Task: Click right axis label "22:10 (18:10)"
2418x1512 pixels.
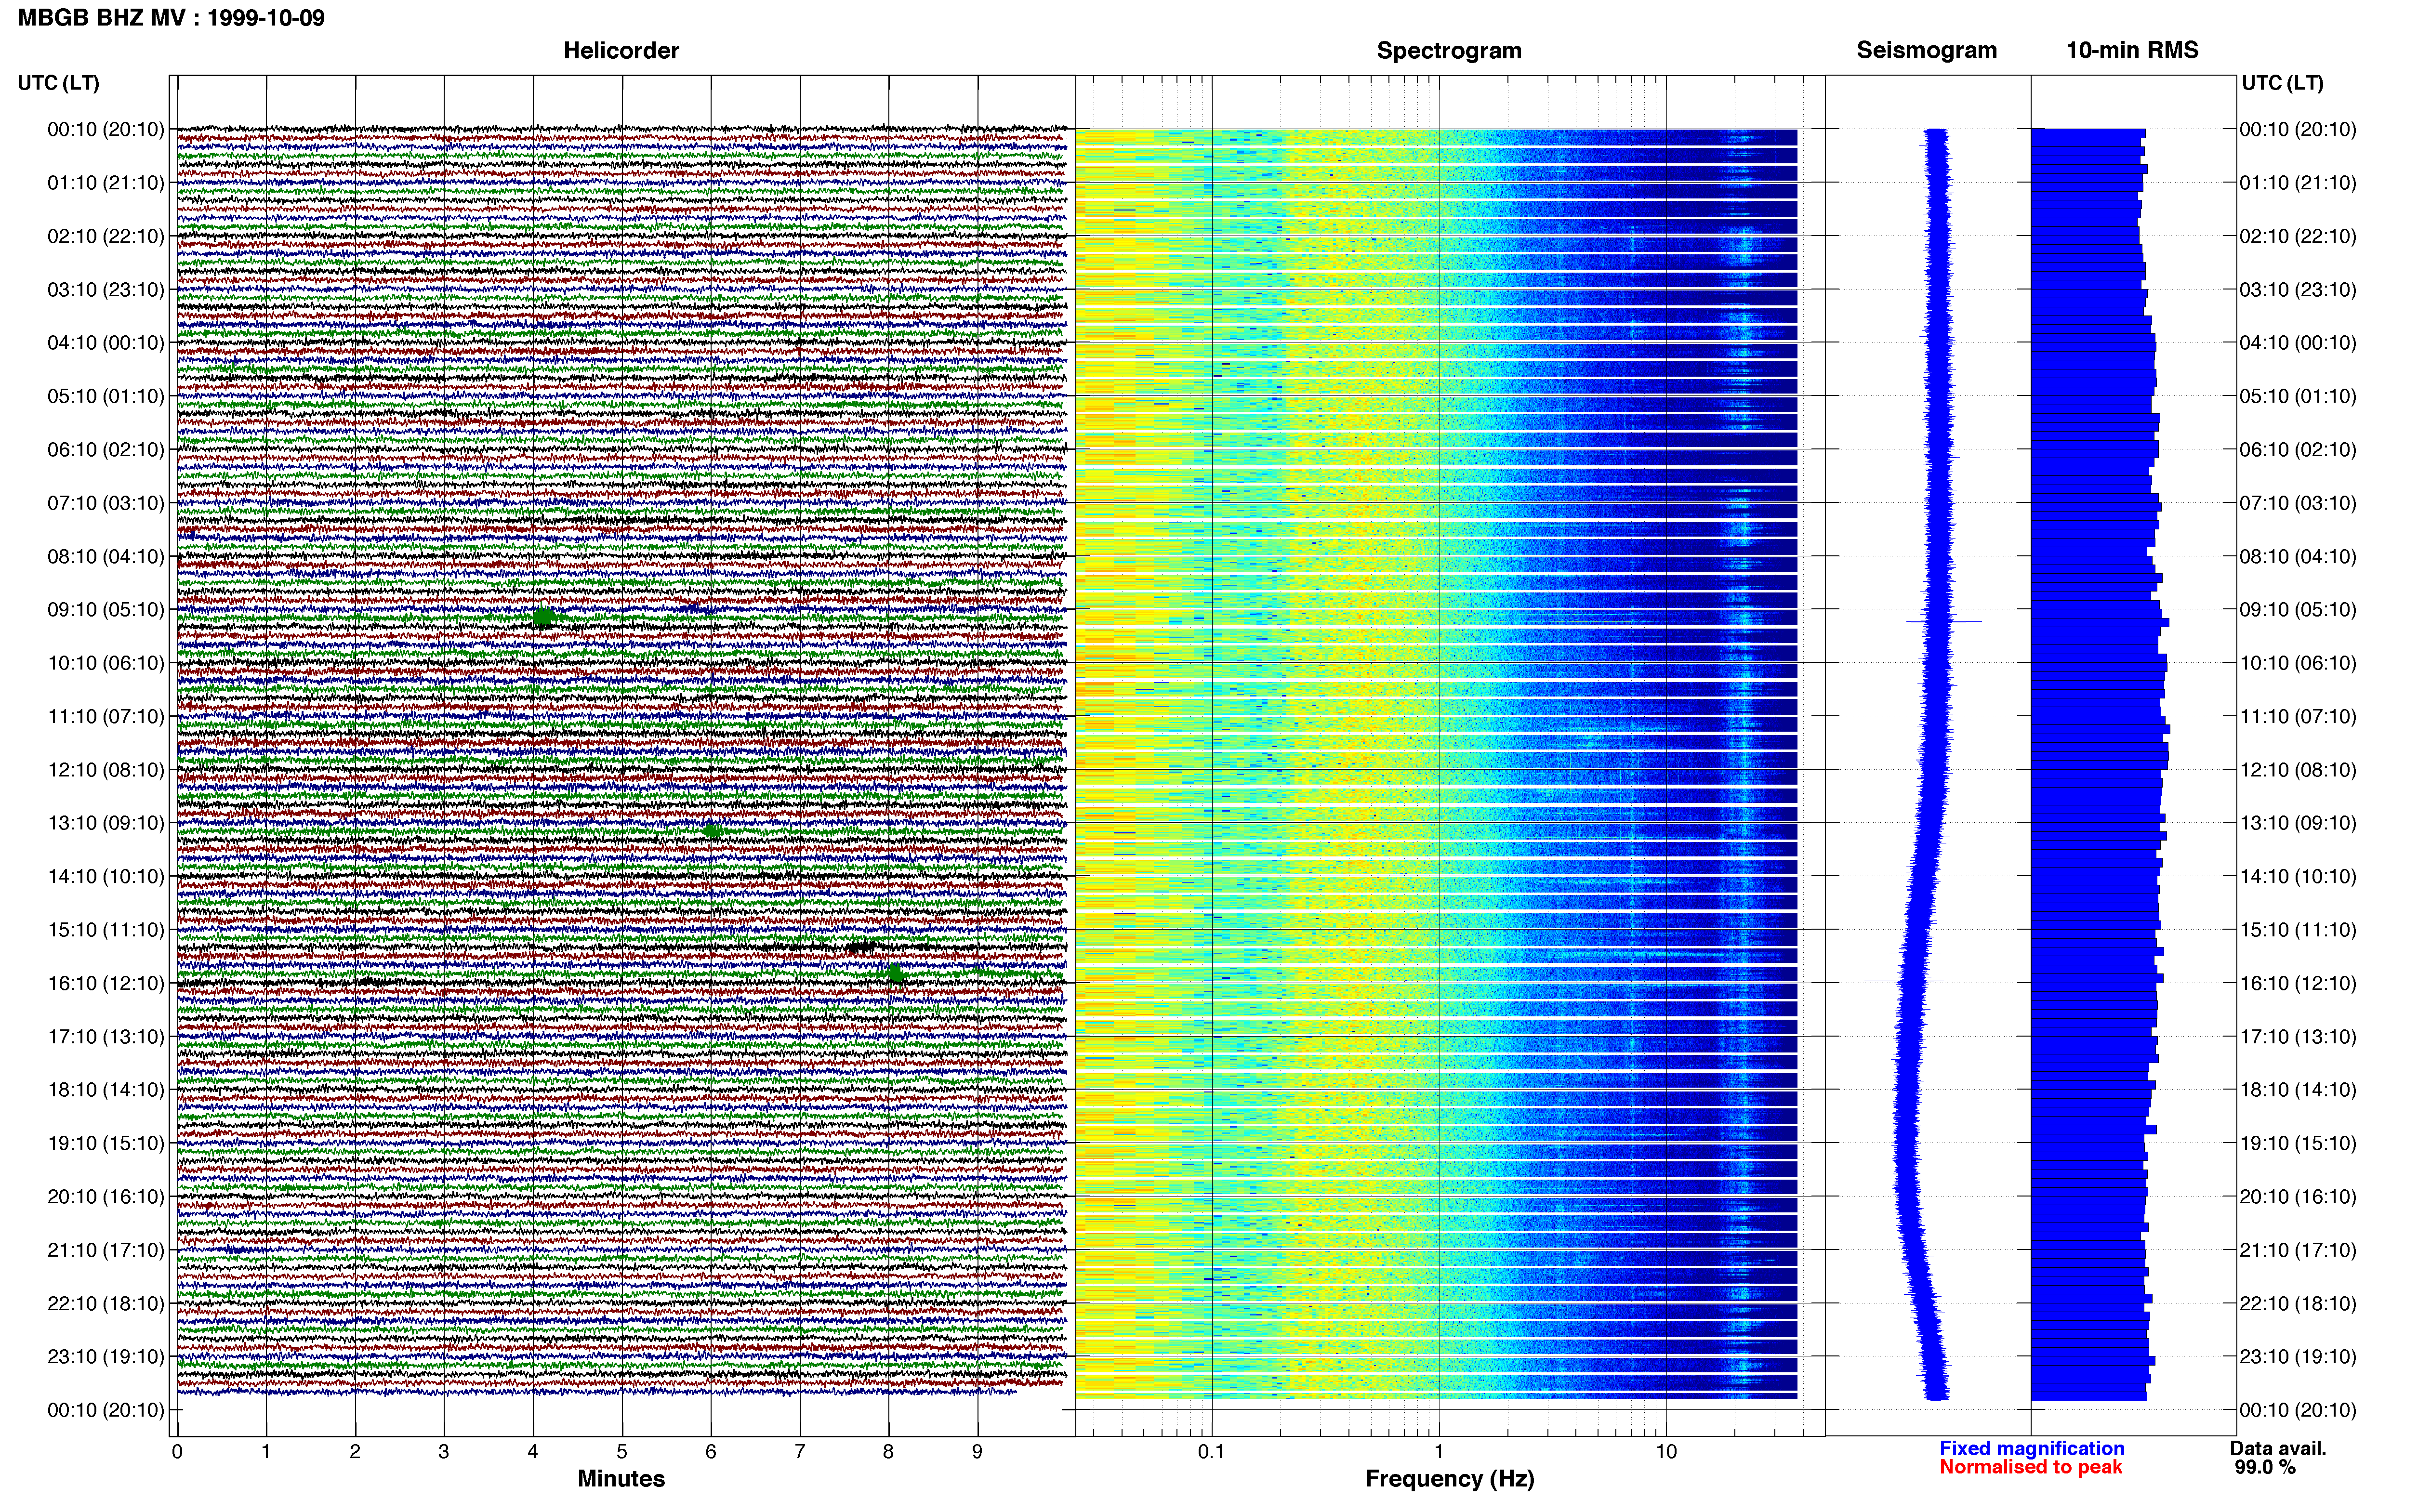Action: click(2298, 1303)
